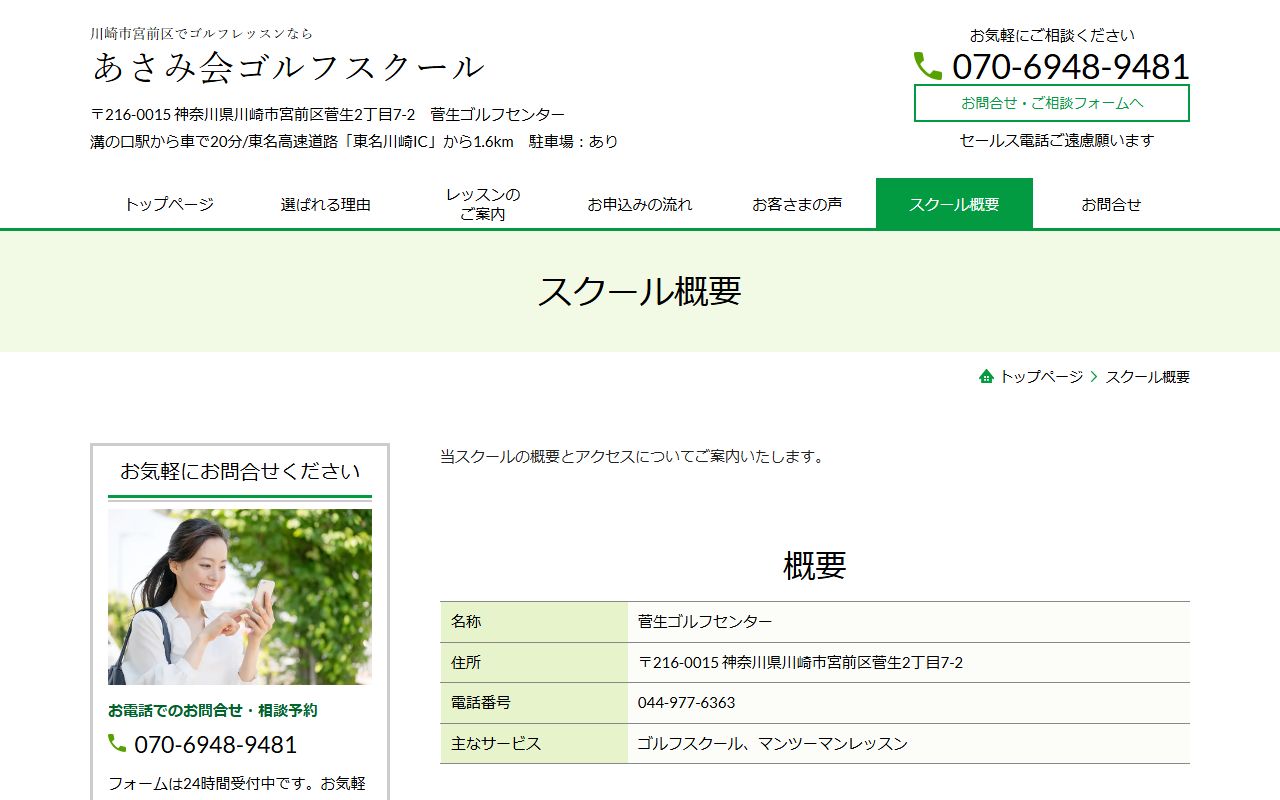Click ゴルフスクール、マンツーマンレッスン services cell
The width and height of the screenshot is (1280, 800).
pyautogui.click(x=909, y=744)
